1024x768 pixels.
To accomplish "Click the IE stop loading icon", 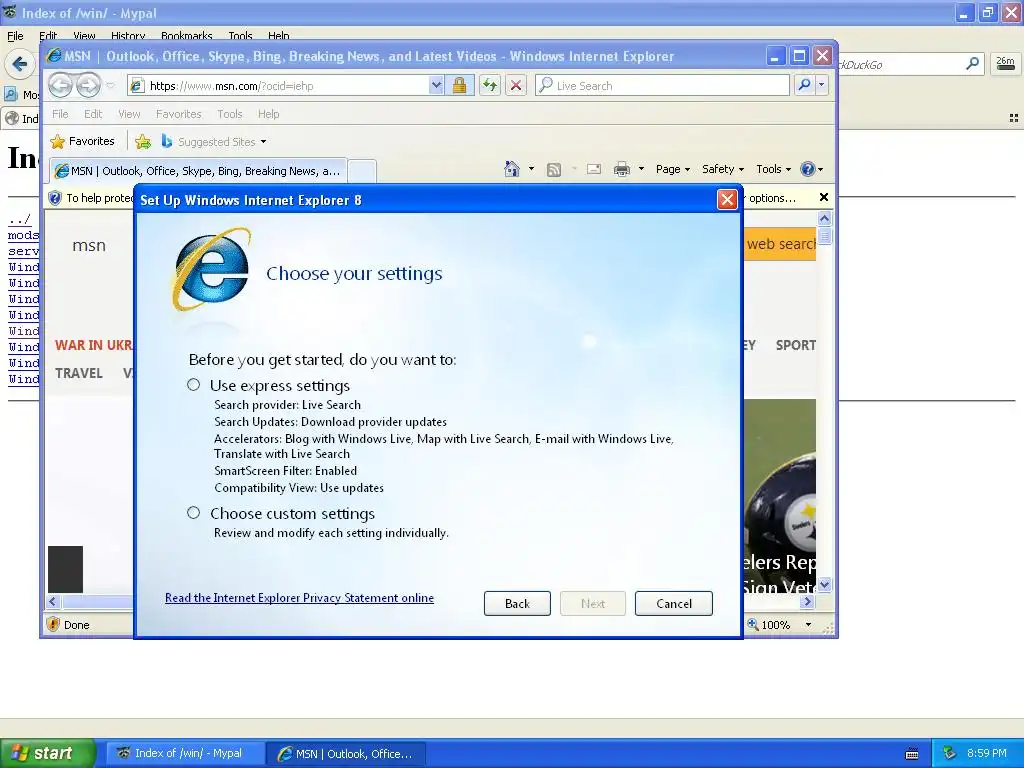I will pyautogui.click(x=516, y=86).
